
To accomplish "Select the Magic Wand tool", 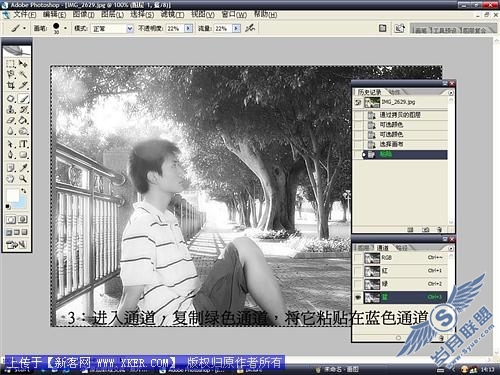I will pos(23,74).
